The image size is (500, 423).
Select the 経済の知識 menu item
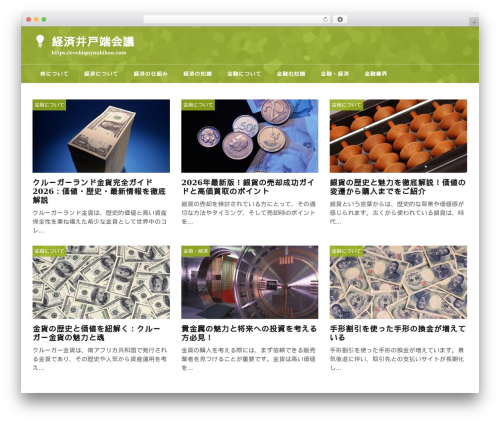click(197, 74)
